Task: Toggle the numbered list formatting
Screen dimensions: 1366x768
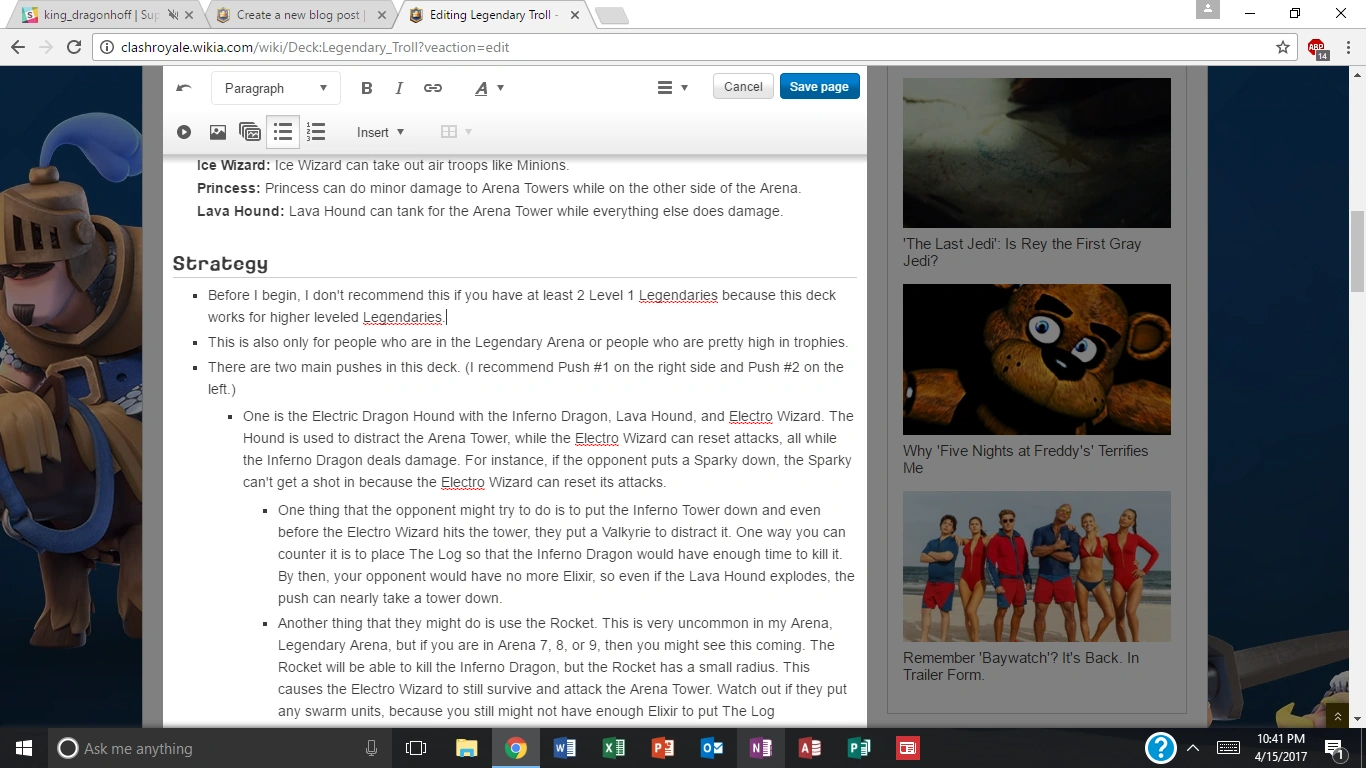Action: tap(316, 132)
